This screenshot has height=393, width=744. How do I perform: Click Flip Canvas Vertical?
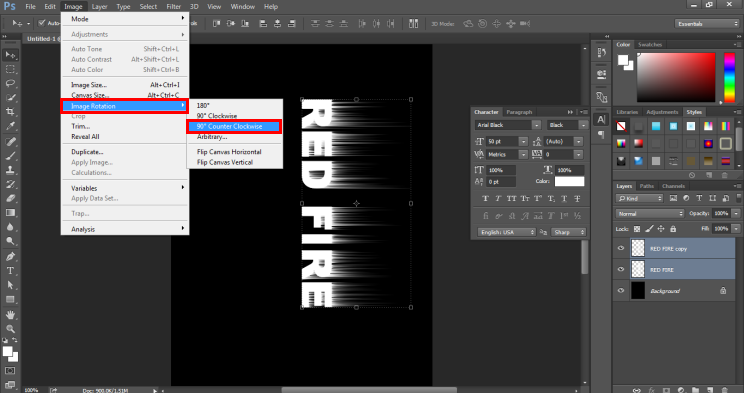[225, 162]
